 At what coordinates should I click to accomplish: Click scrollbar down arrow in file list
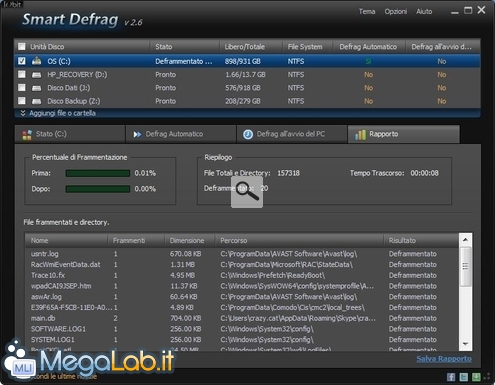[x=466, y=344]
